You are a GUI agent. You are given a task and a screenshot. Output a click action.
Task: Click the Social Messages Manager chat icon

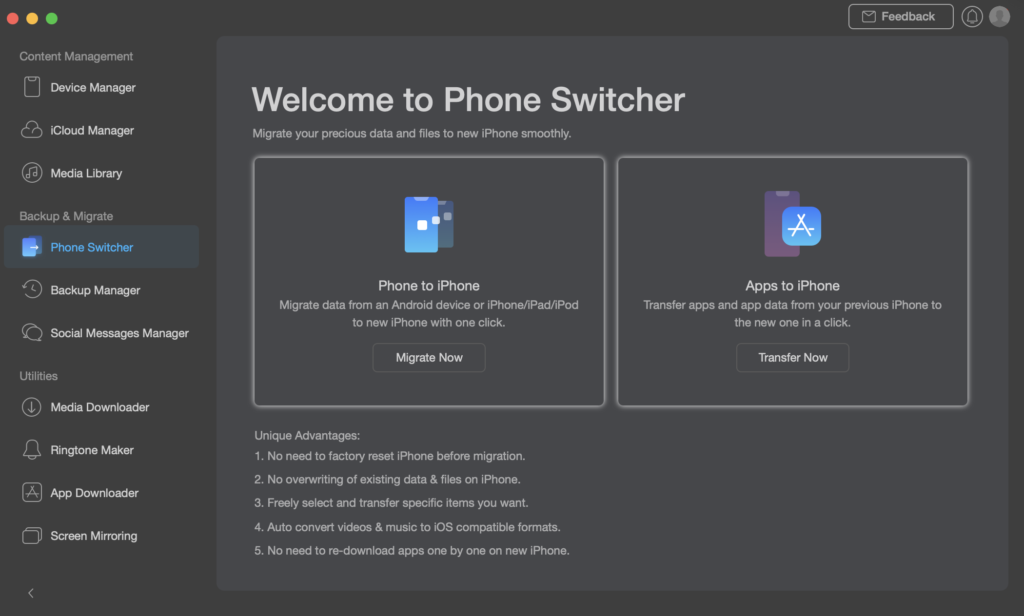(x=32, y=333)
